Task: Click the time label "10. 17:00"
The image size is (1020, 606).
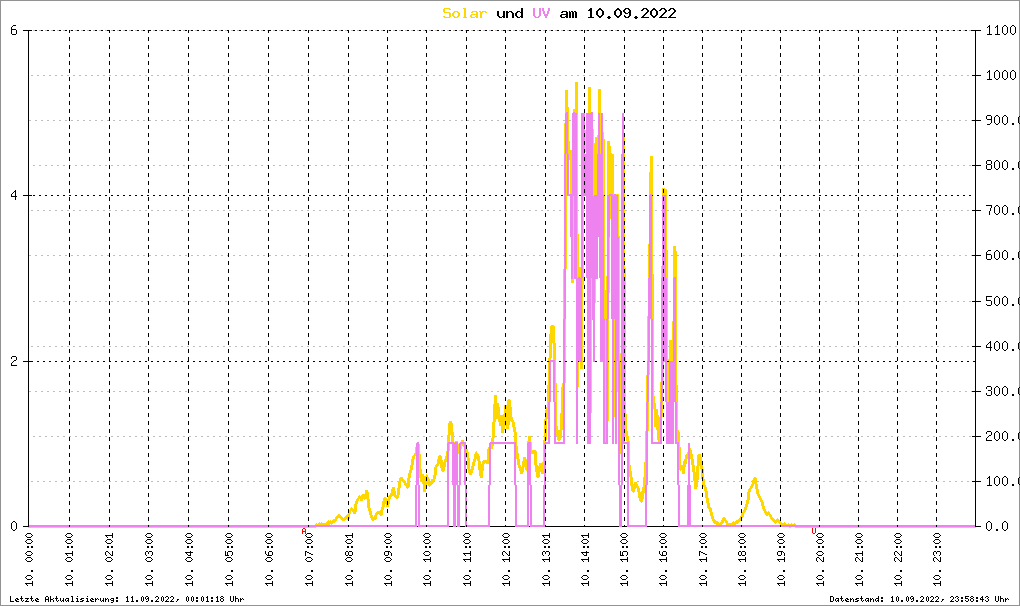Action: [x=703, y=560]
